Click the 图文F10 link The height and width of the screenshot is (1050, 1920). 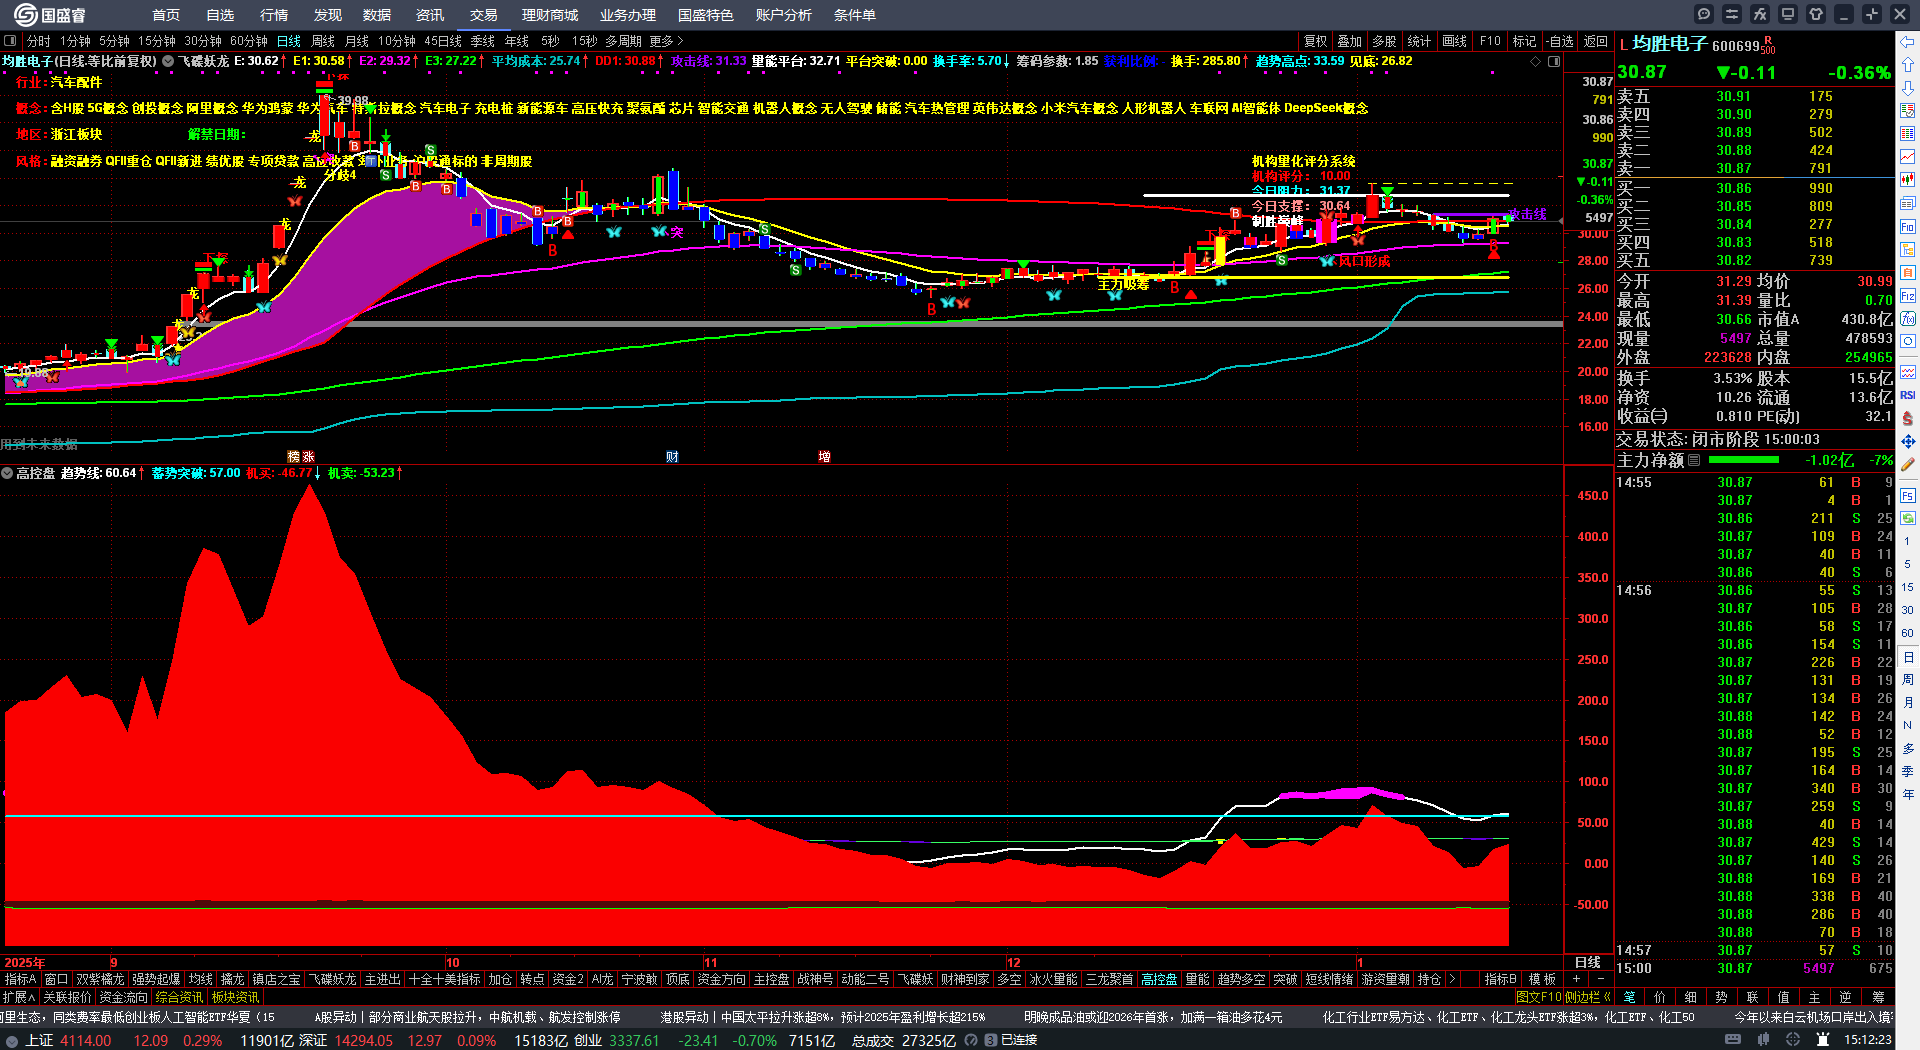coord(1538,996)
